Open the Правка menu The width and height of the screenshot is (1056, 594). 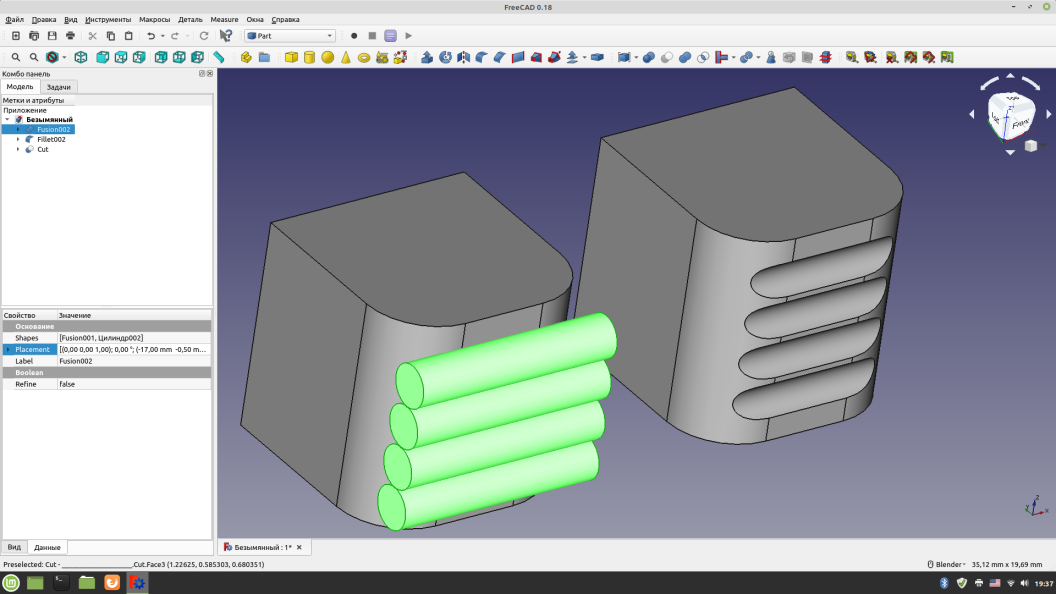pyautogui.click(x=44, y=20)
